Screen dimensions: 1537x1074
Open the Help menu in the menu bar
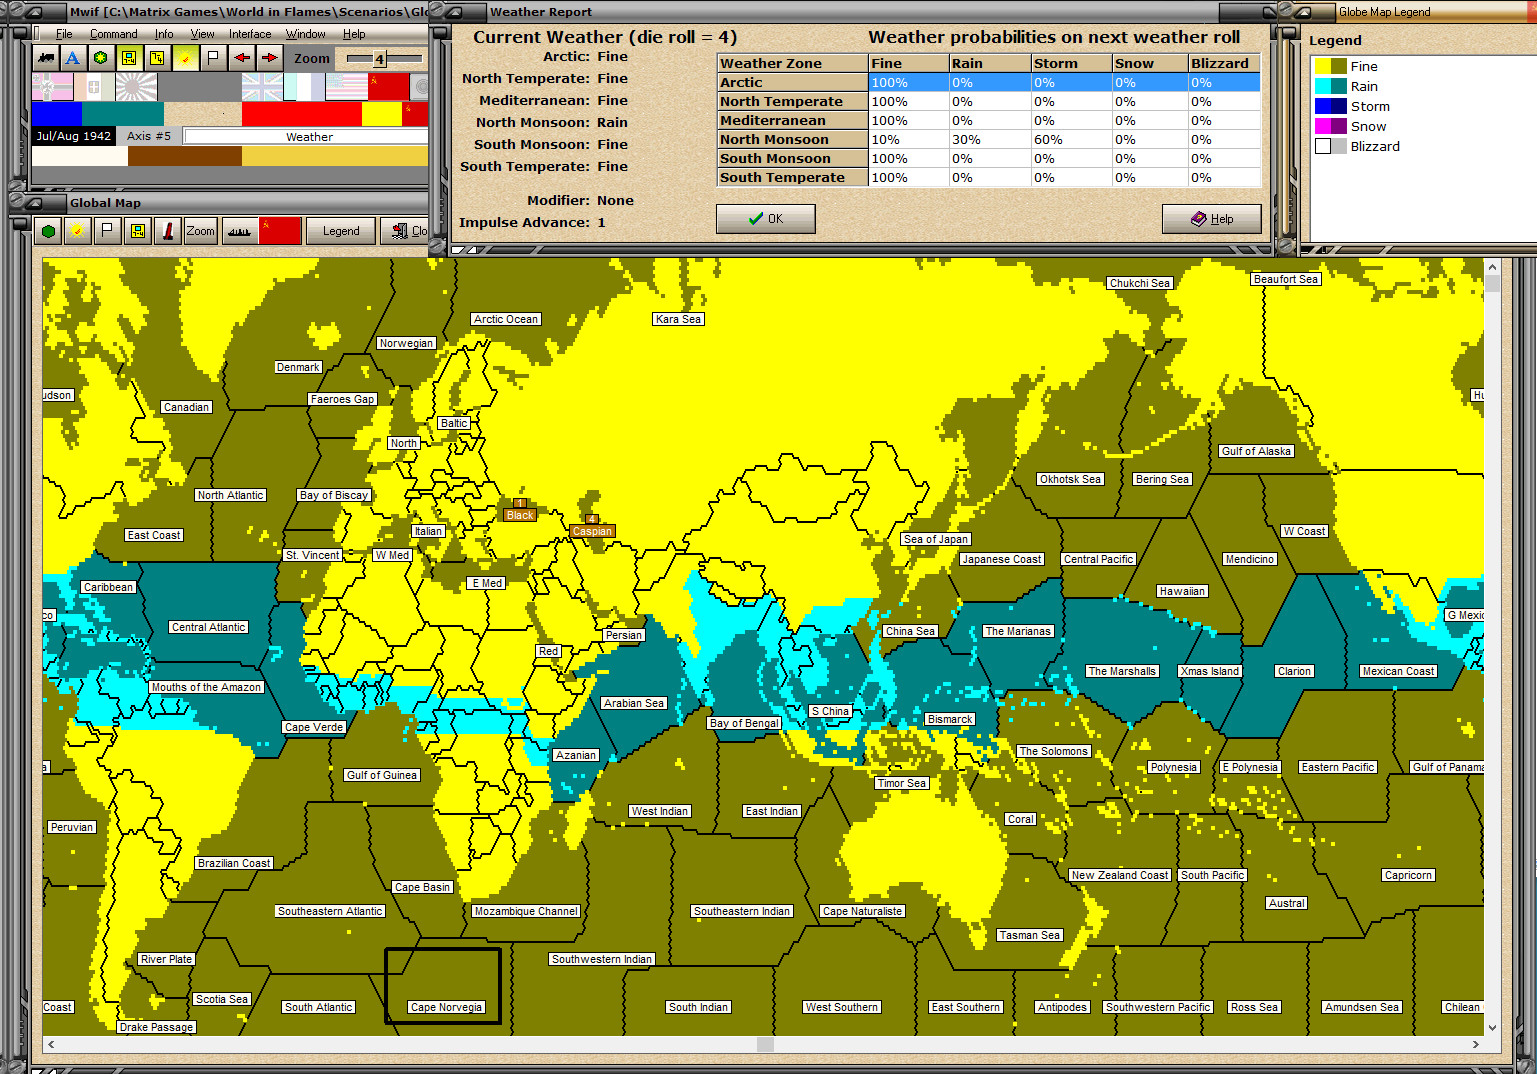354,34
